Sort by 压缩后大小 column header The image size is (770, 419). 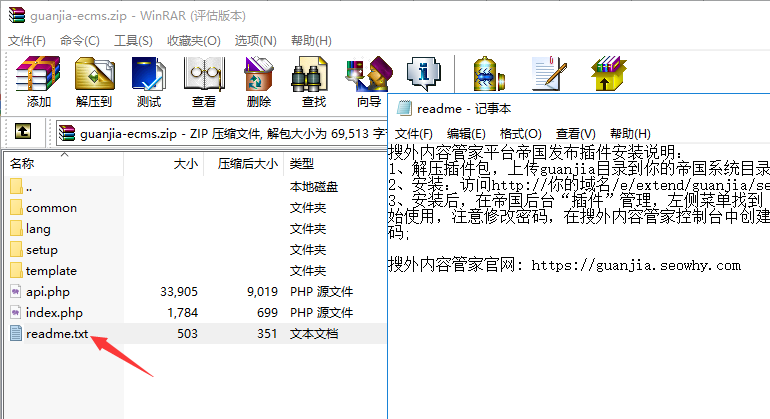click(247, 163)
